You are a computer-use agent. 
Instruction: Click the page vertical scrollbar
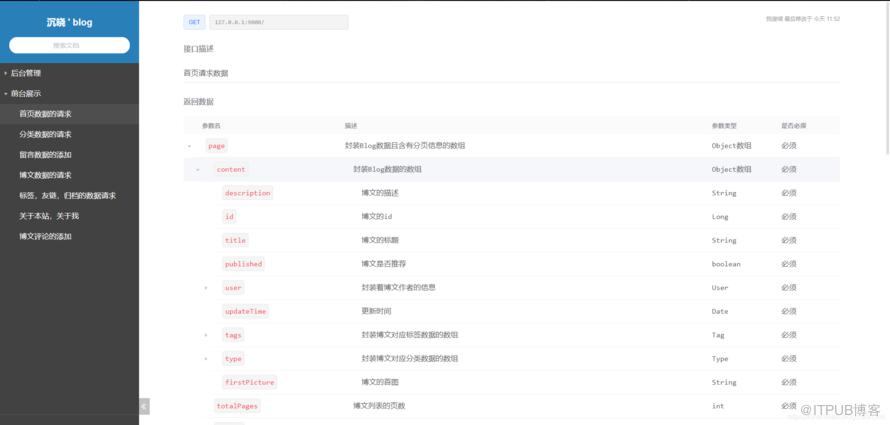(x=887, y=79)
